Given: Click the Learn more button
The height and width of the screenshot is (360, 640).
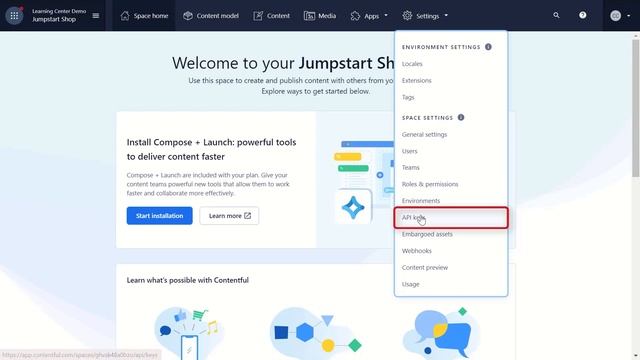Looking at the screenshot, I should point(229,216).
